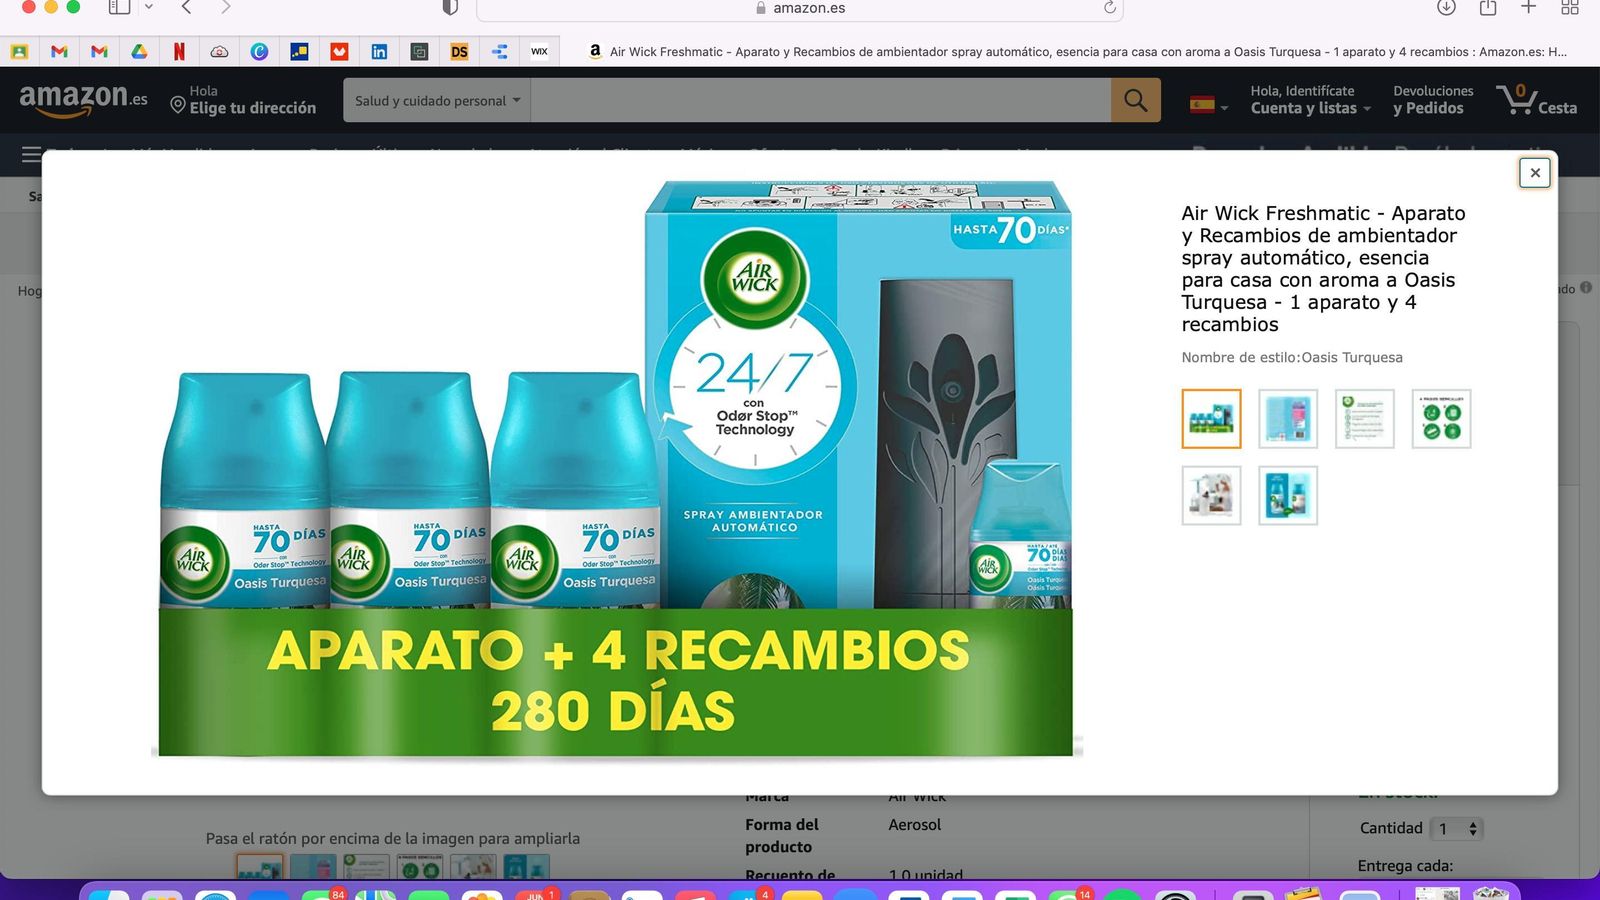Click the search magnifier icon

pos(1136,100)
